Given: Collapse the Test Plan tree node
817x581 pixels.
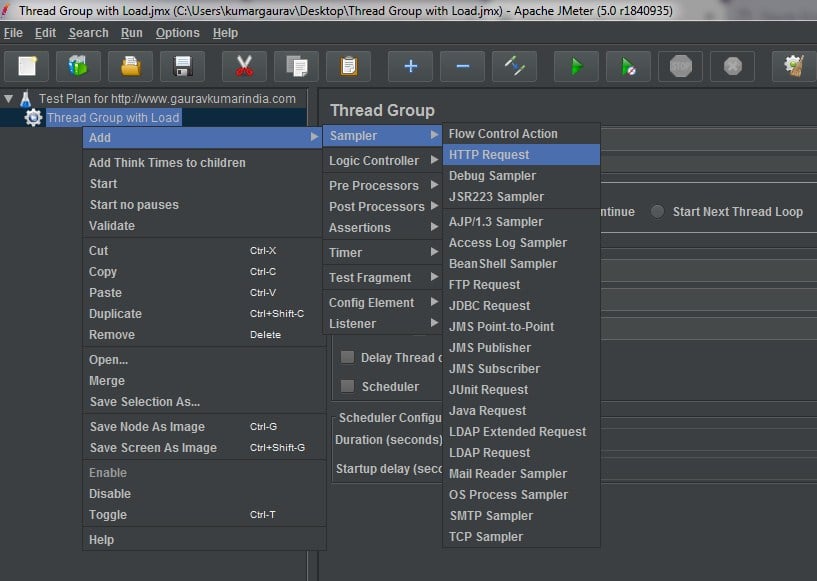Looking at the screenshot, I should (9, 99).
